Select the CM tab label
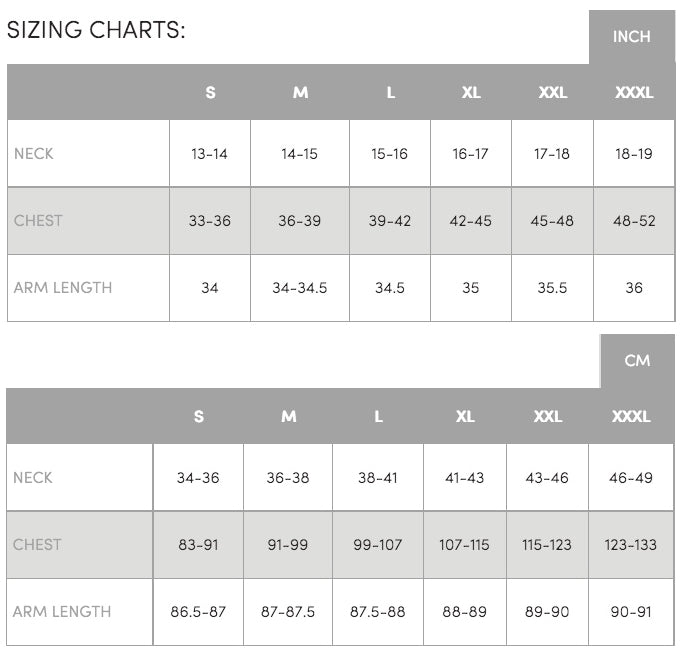Screen dimensions: 685x670 637,361
